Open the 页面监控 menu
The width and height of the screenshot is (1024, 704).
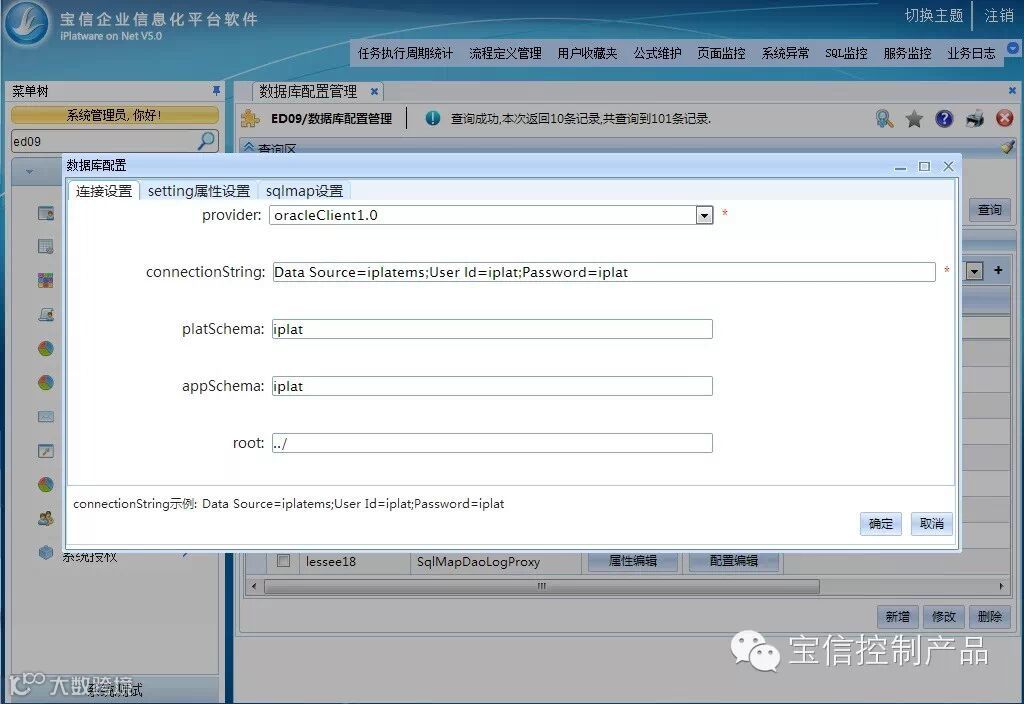[721, 54]
